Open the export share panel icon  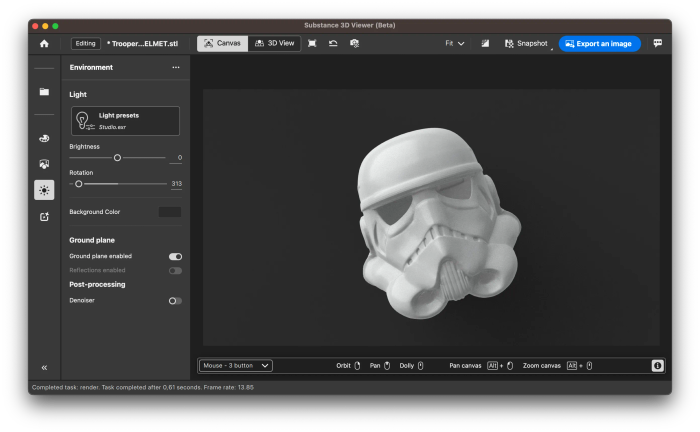click(44, 217)
